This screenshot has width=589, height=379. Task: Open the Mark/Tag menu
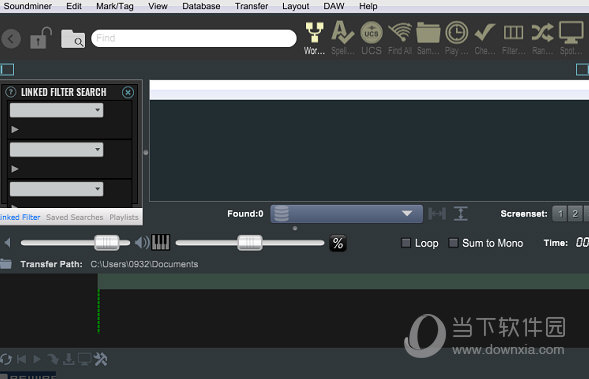coord(115,6)
